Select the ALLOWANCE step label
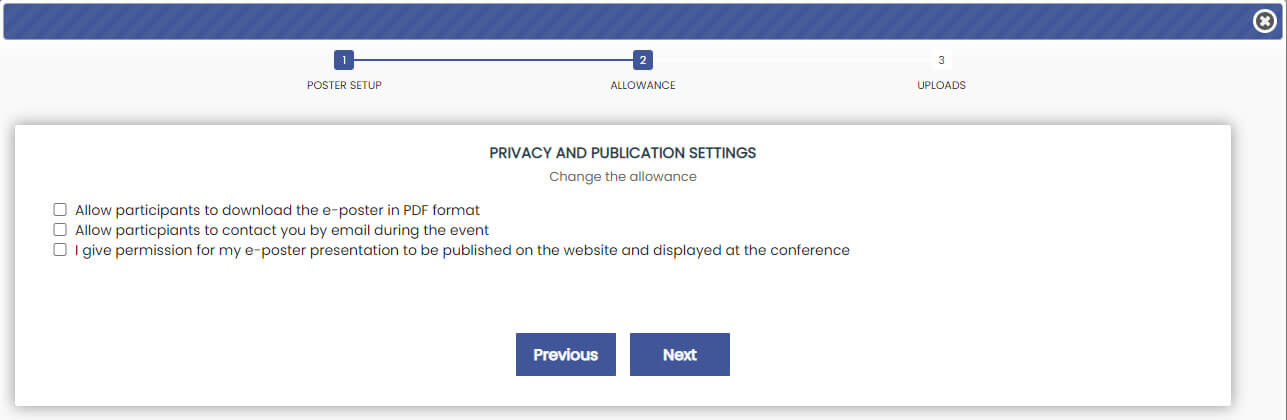 643,85
